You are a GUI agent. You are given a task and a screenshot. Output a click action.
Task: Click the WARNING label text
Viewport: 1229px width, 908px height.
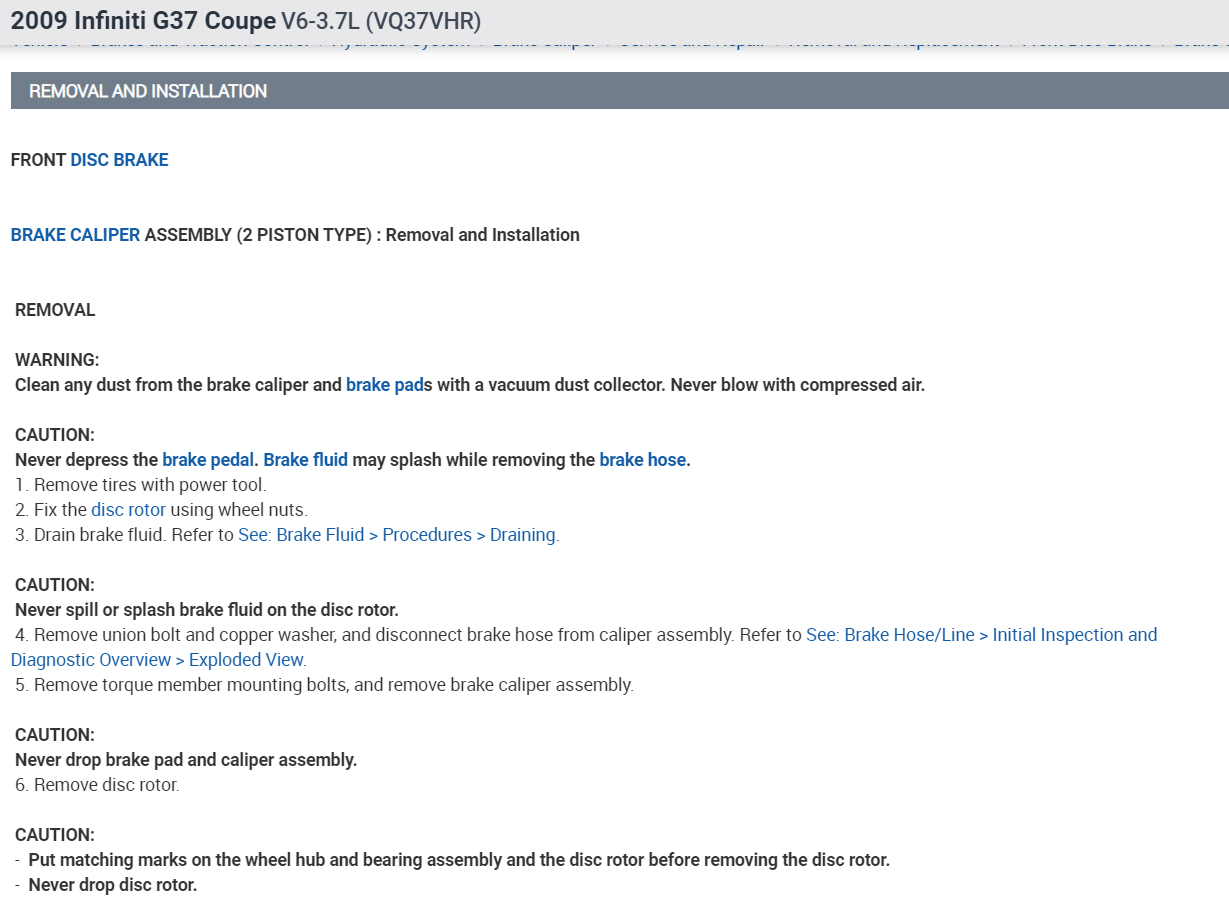[57, 360]
